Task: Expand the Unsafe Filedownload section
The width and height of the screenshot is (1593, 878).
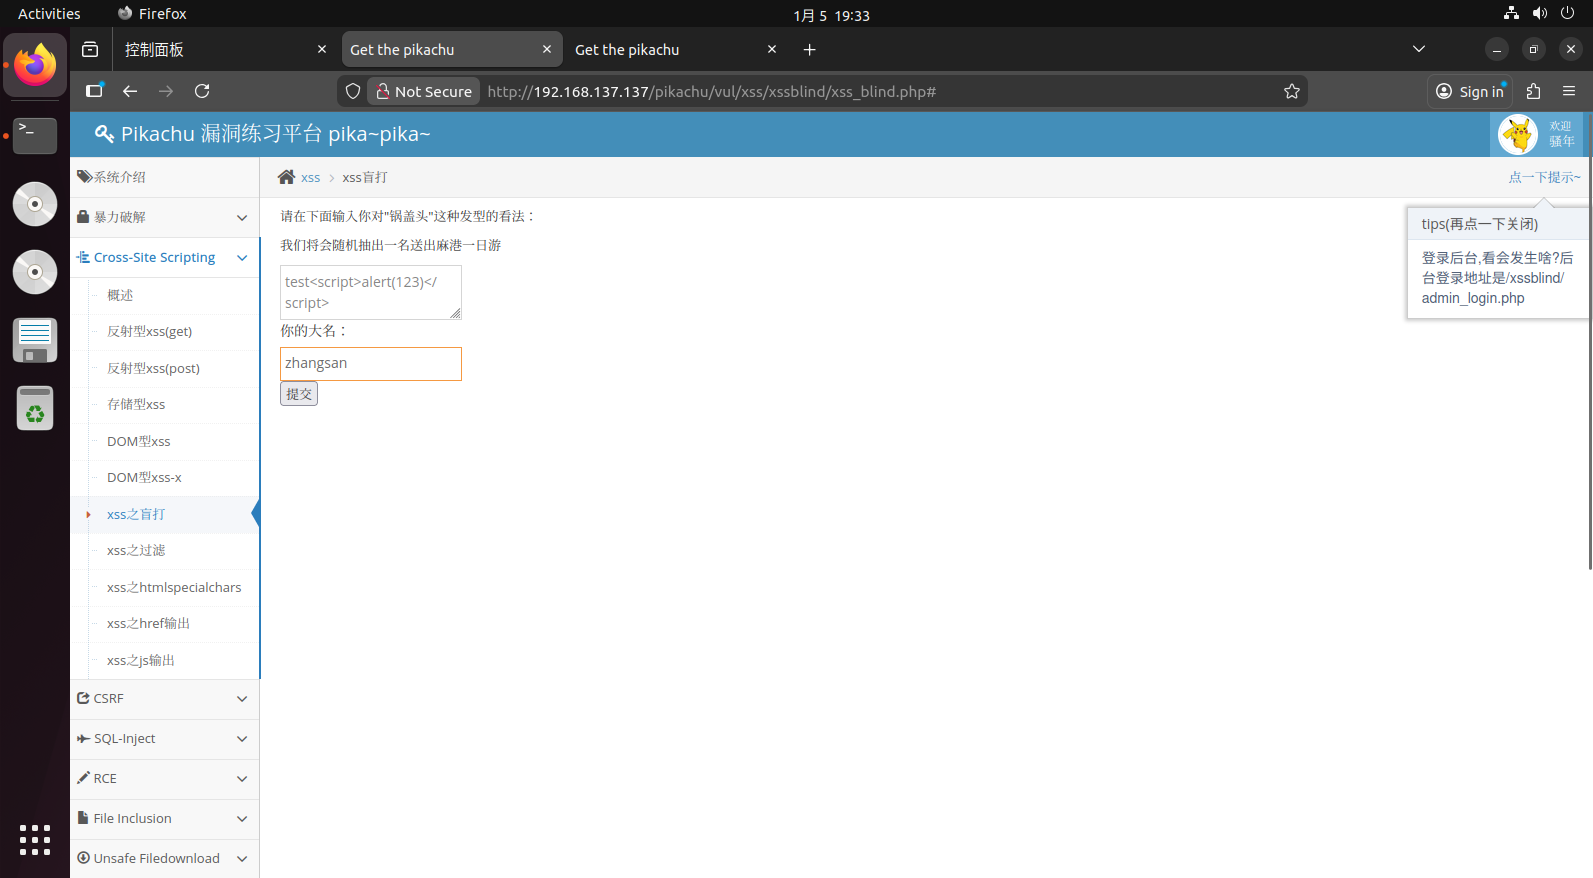Action: coord(165,858)
